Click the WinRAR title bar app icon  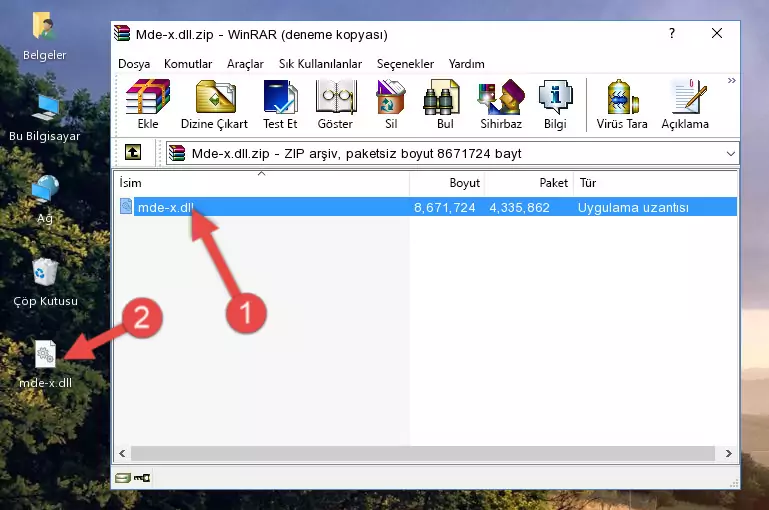click(122, 34)
